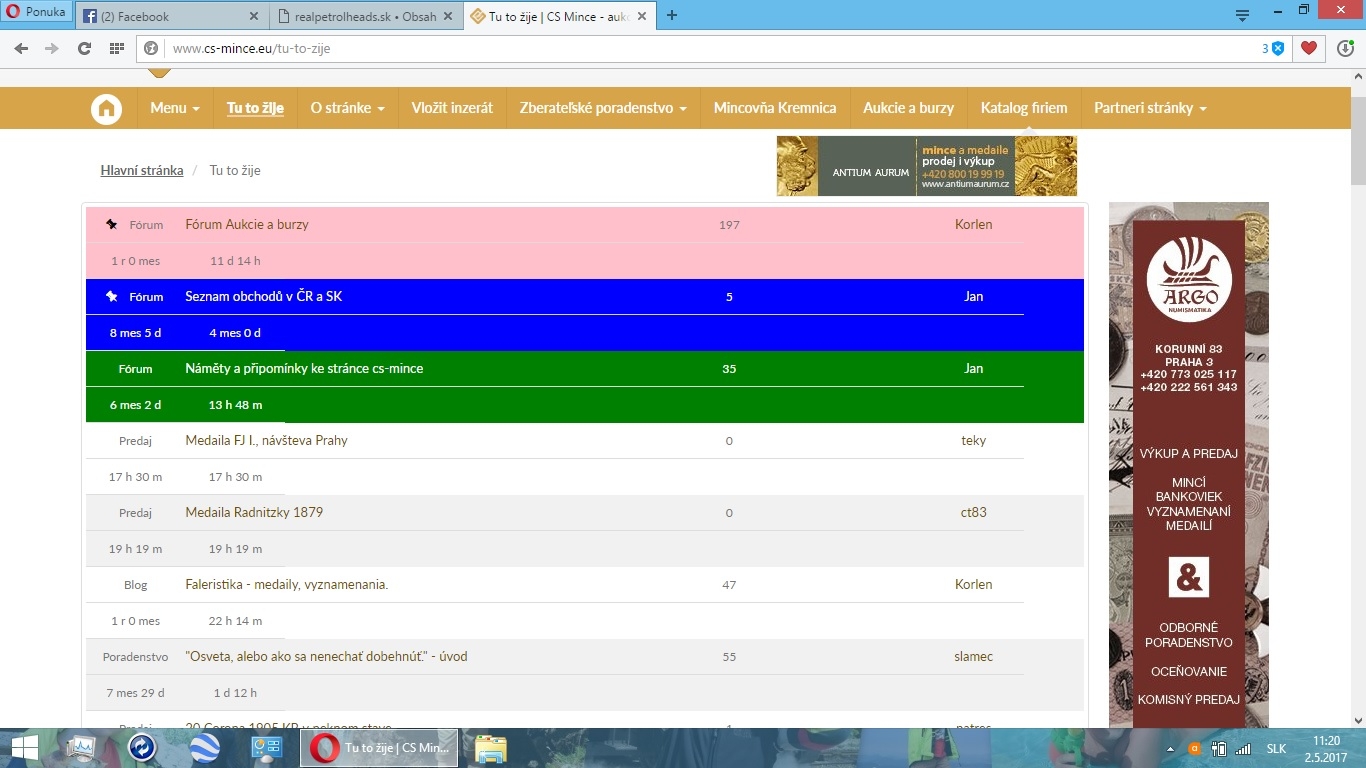Screen dimensions: 1366x768
Task: Reload the current page
Action: click(x=84, y=48)
